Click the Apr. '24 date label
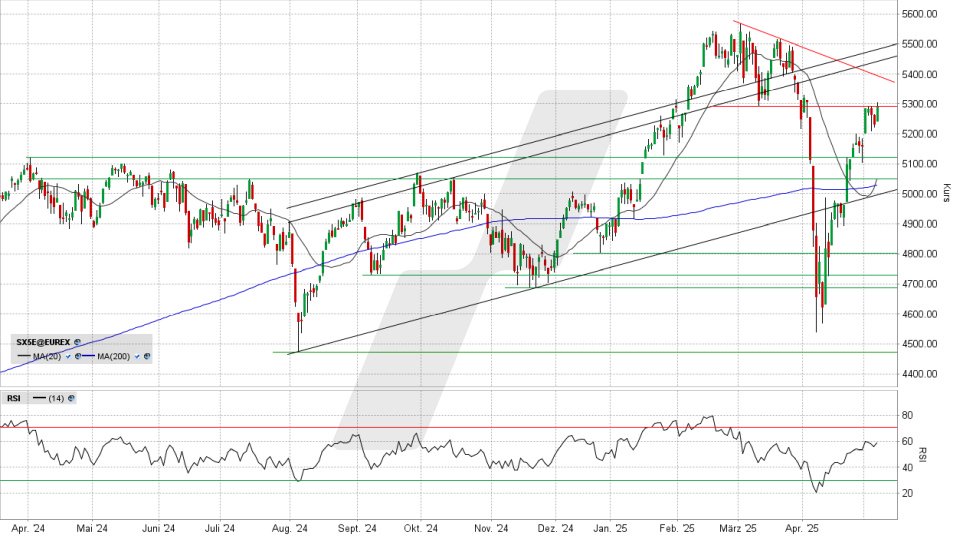This screenshot has width=960, height=540. 29,528
